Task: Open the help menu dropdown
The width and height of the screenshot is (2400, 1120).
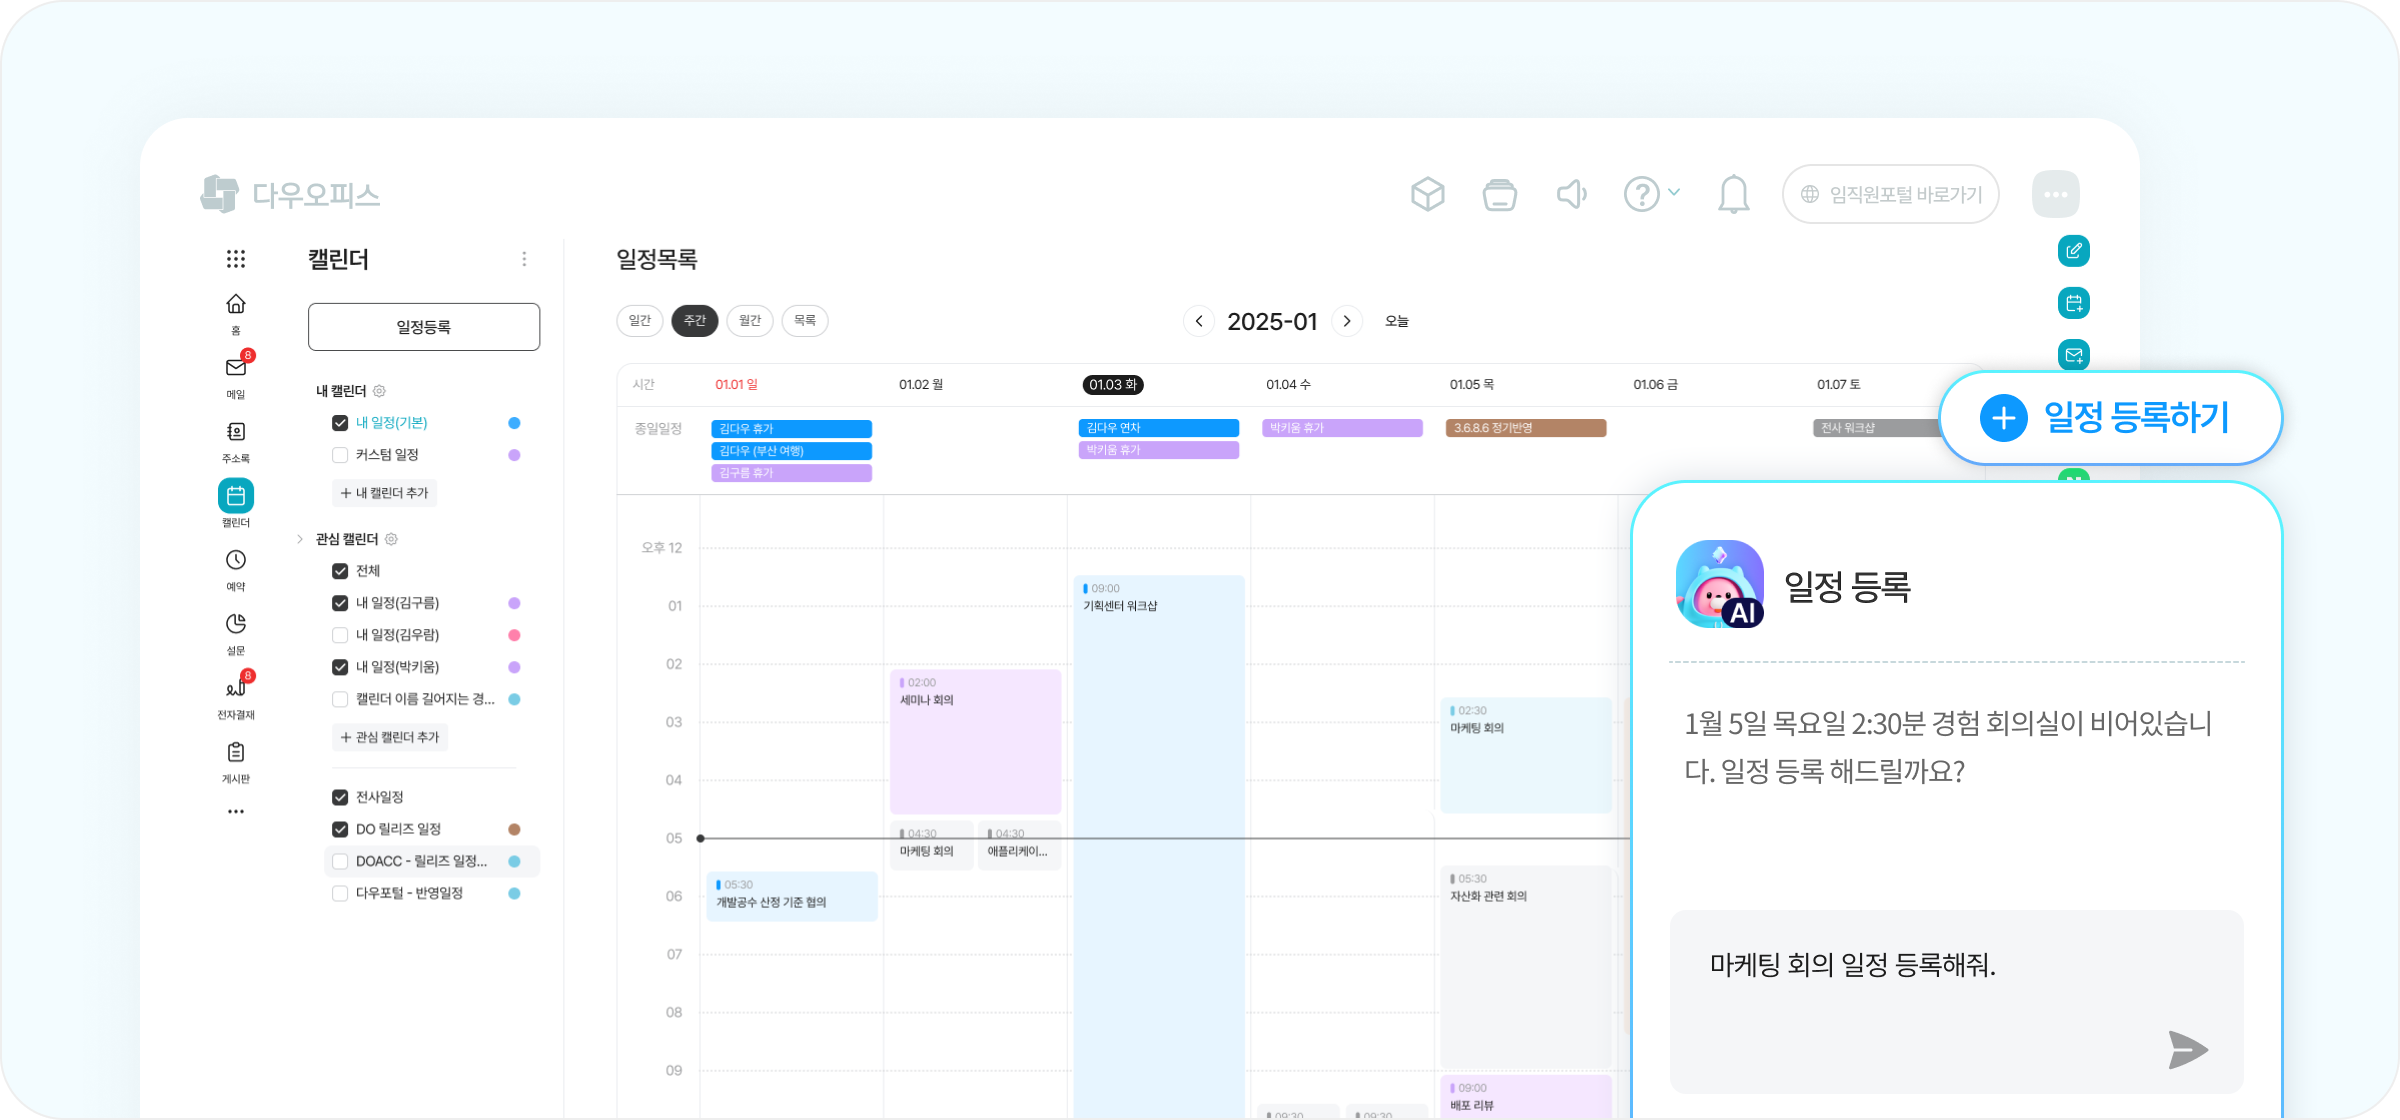Action: pos(1652,194)
